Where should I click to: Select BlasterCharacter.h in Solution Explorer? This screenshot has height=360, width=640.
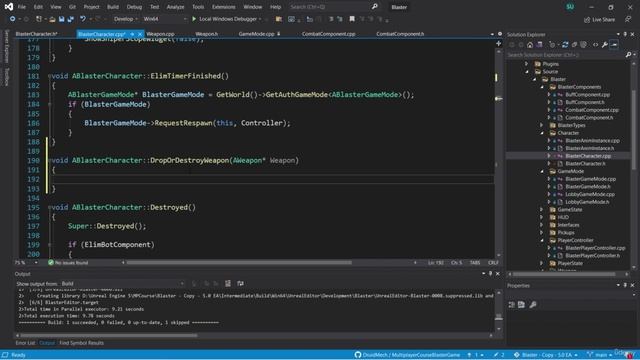point(585,164)
